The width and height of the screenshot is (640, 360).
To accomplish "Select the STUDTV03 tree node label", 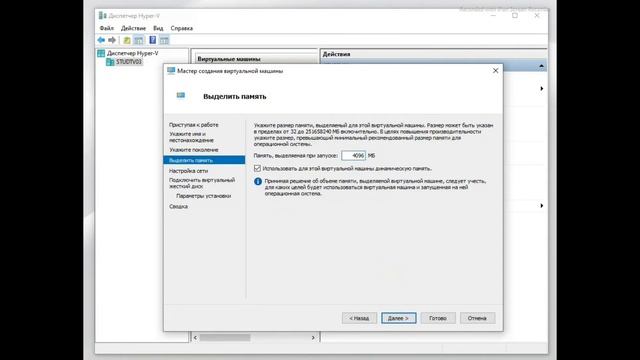I will tap(129, 62).
